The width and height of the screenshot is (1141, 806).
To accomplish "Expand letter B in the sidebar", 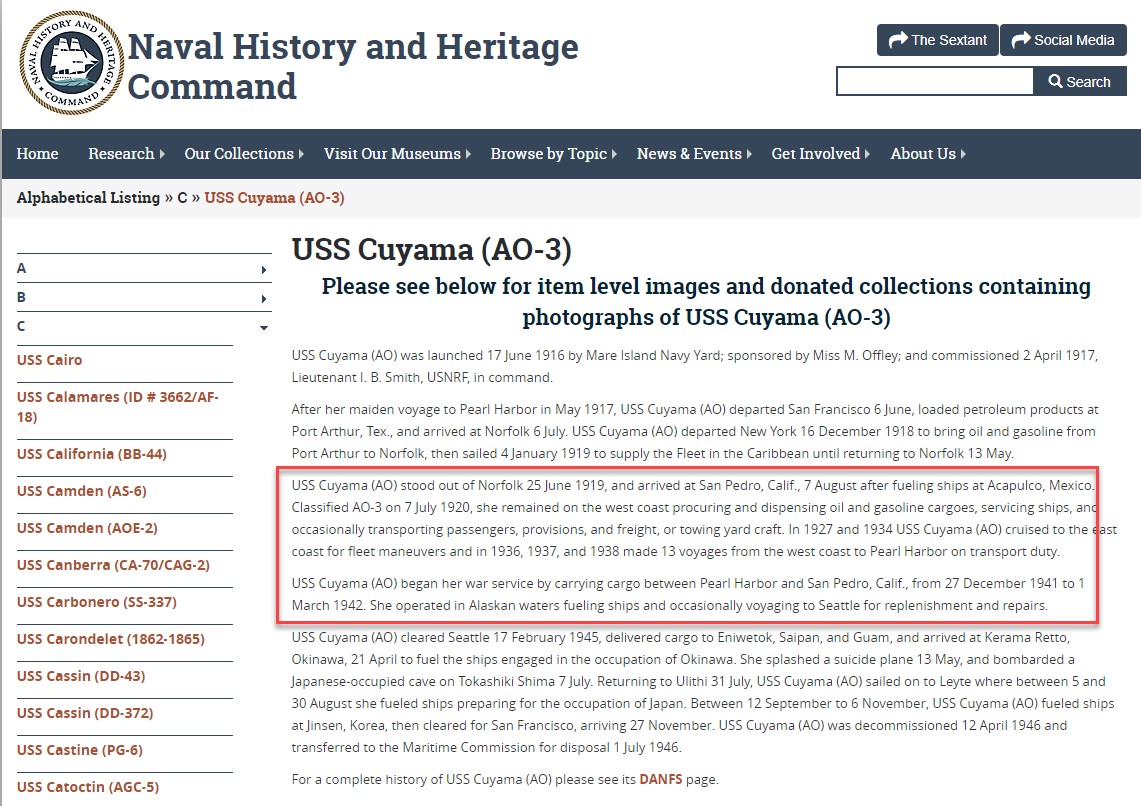I will 143,298.
